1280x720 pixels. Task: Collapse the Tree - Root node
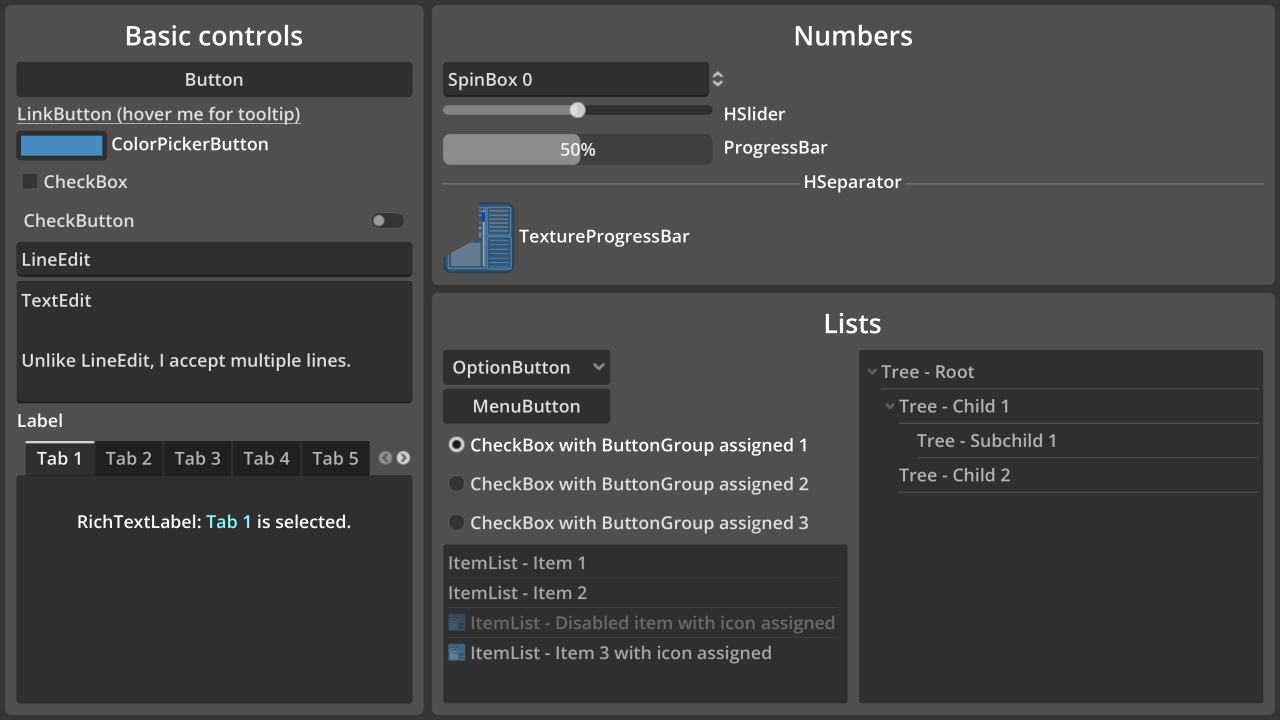[871, 372]
